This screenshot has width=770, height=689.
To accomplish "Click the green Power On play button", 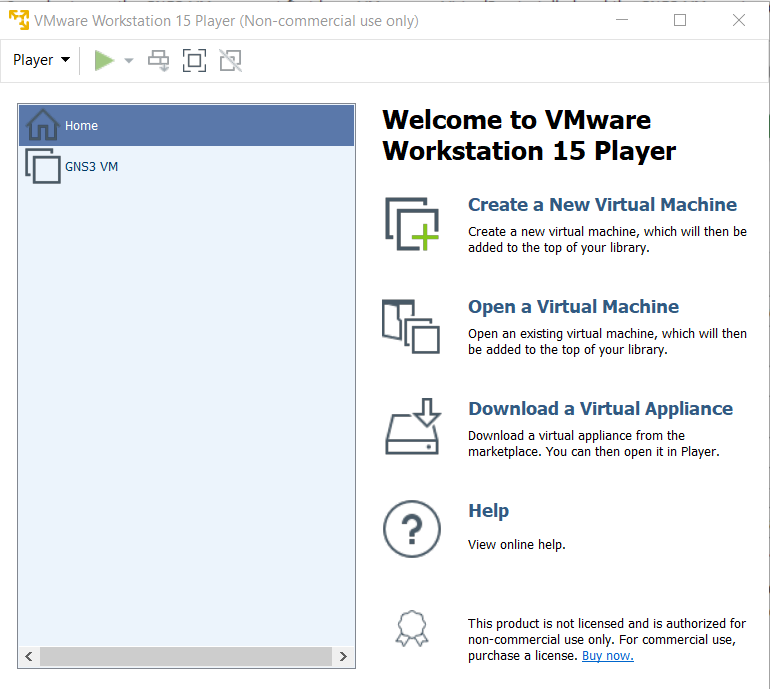I will pyautogui.click(x=104, y=61).
